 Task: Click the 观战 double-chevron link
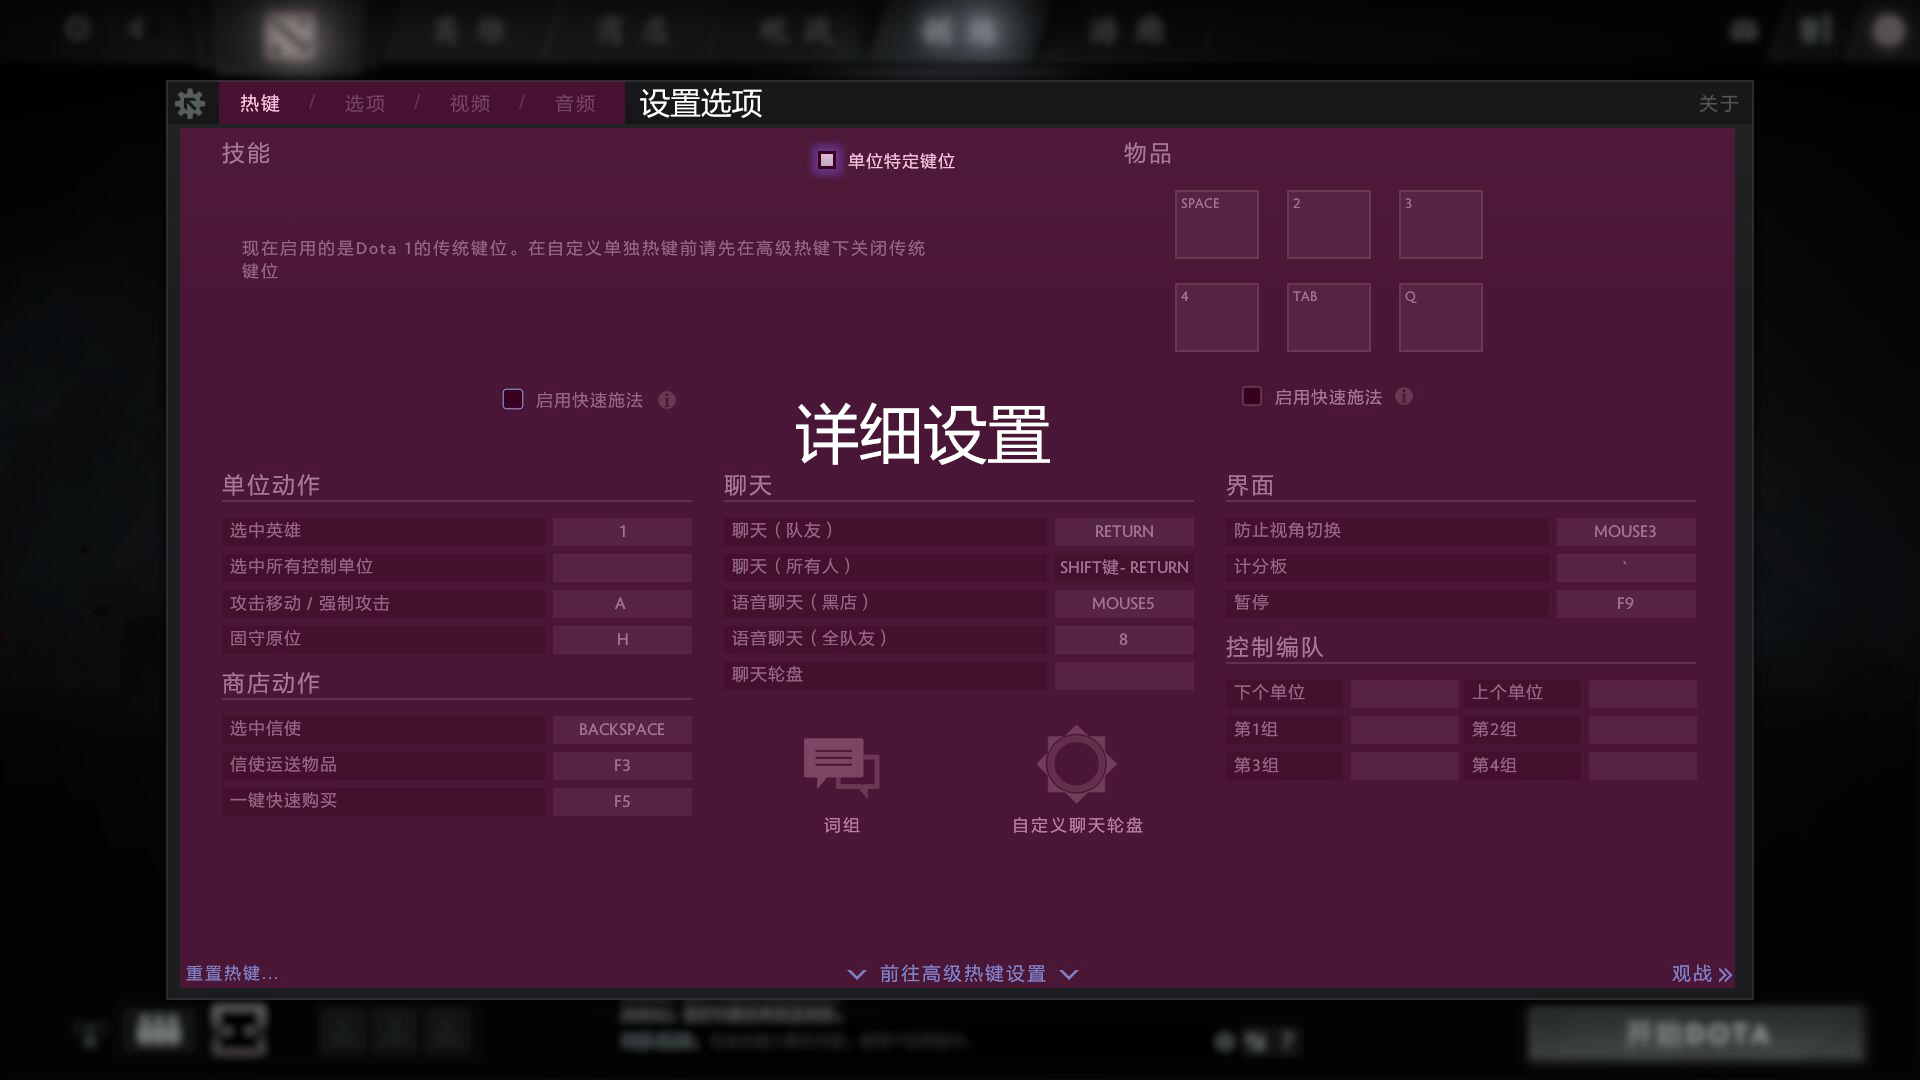(1702, 974)
